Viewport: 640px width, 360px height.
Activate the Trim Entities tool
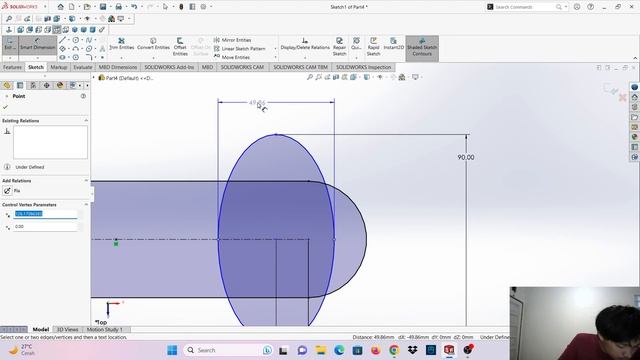tap(121, 44)
